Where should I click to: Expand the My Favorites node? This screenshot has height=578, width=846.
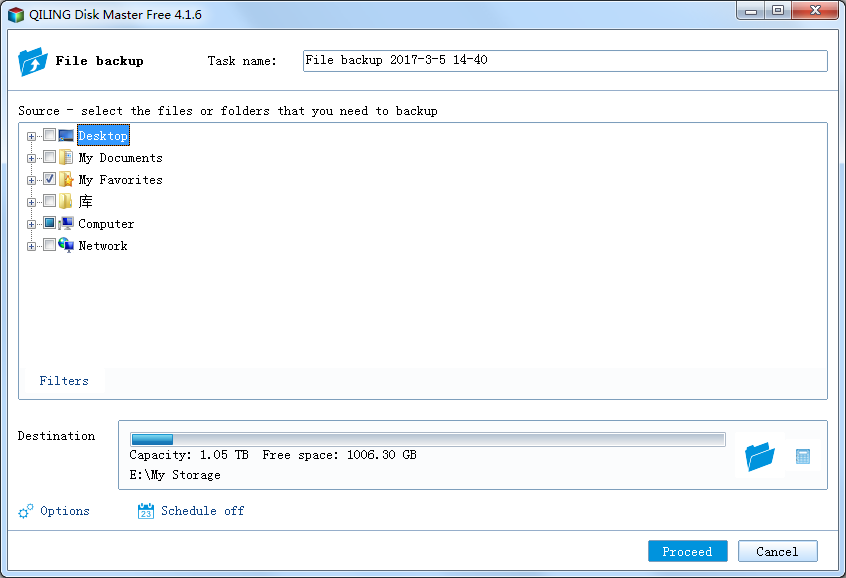(31, 181)
